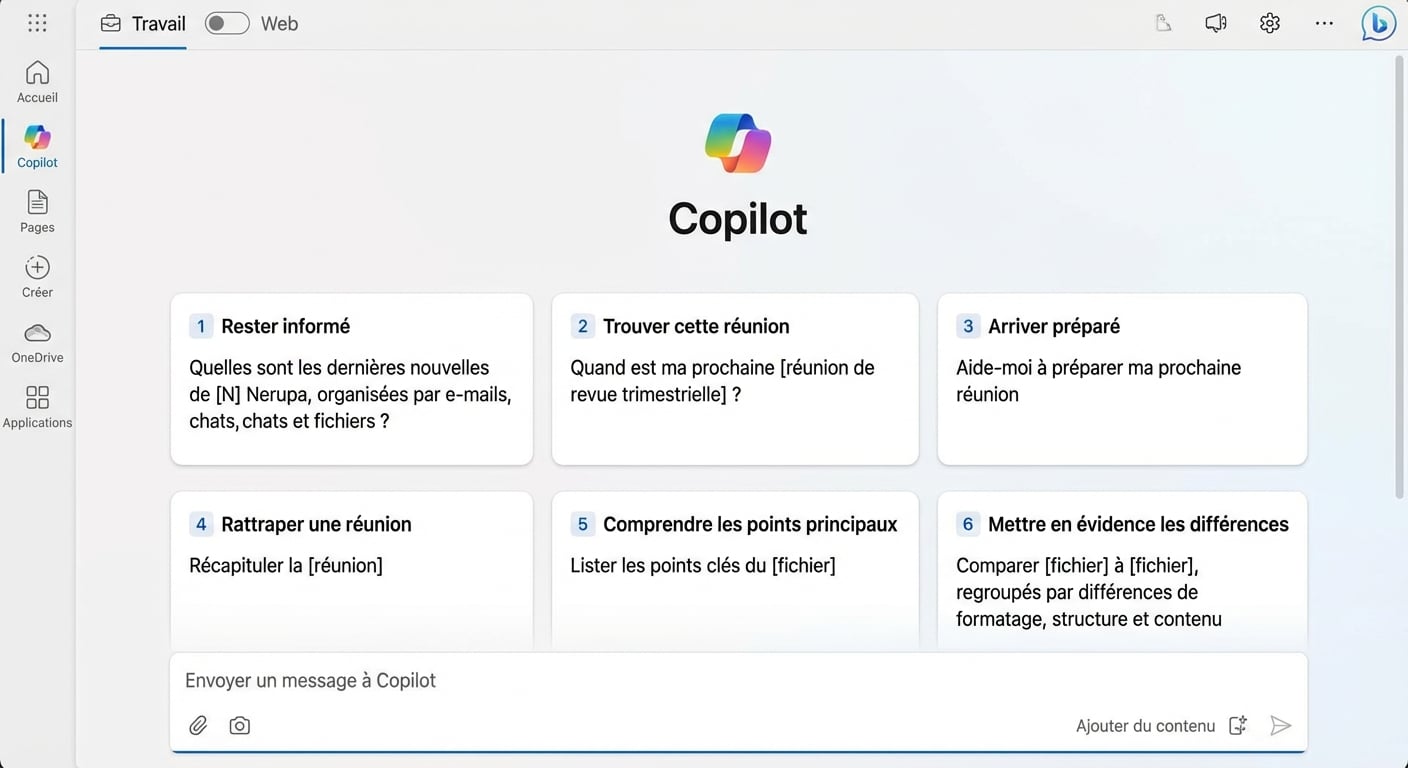Open the Copilot sidebar icon
This screenshot has width=1408, height=768.
[x=37, y=145]
